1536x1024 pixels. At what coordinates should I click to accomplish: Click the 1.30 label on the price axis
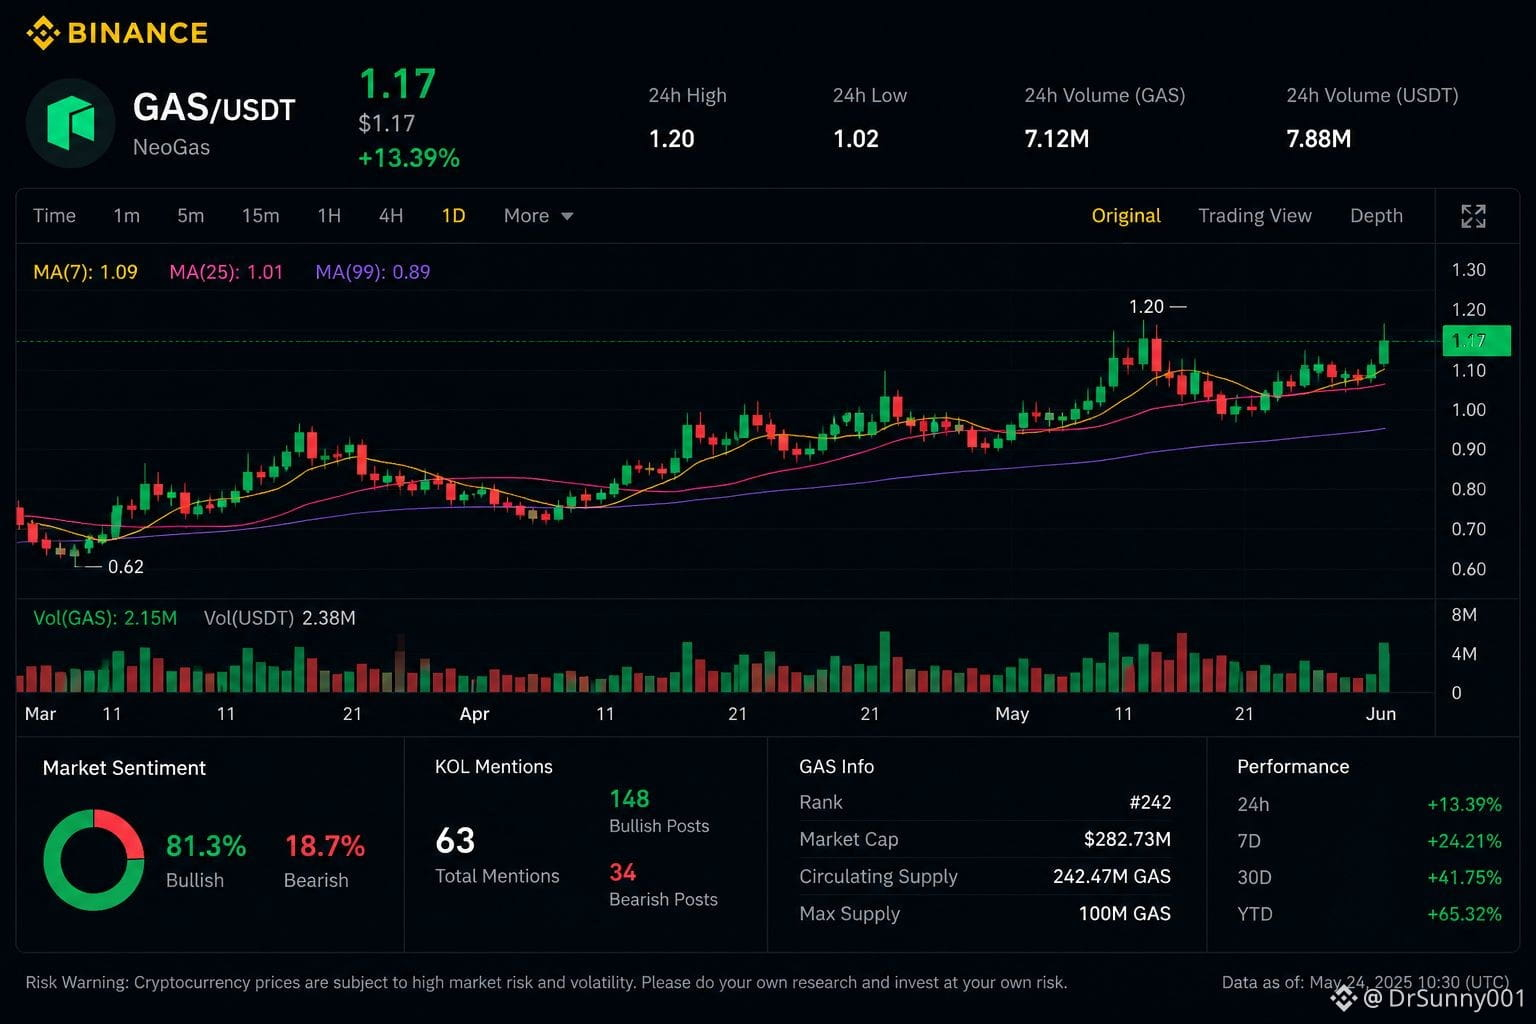pyautogui.click(x=1468, y=270)
